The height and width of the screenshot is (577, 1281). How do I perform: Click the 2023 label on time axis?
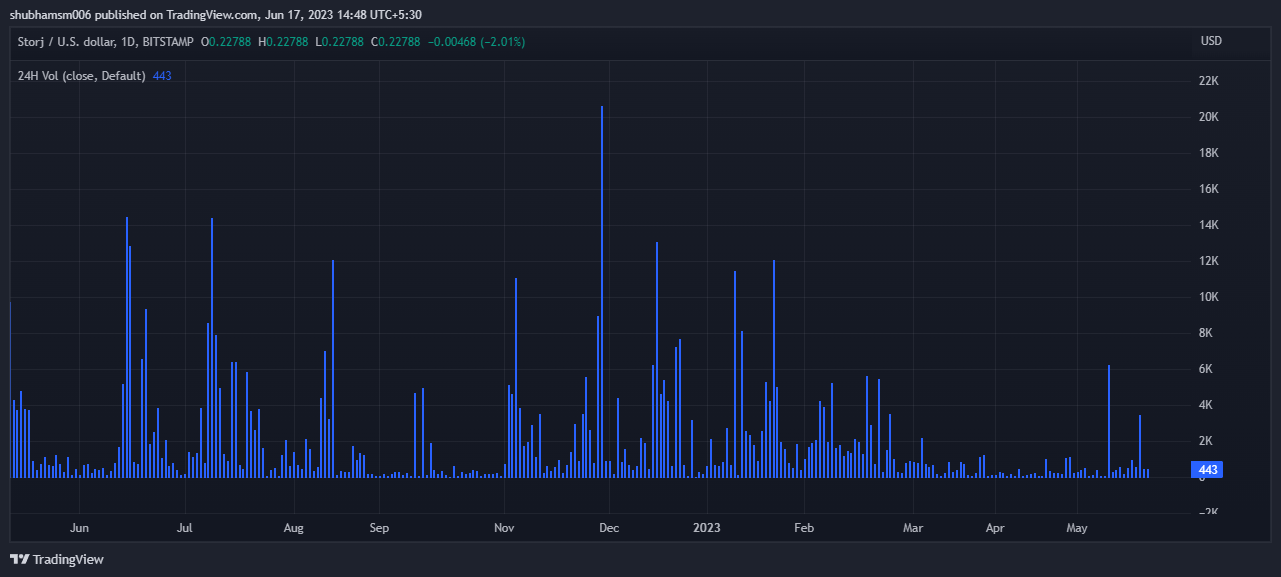[x=707, y=528]
